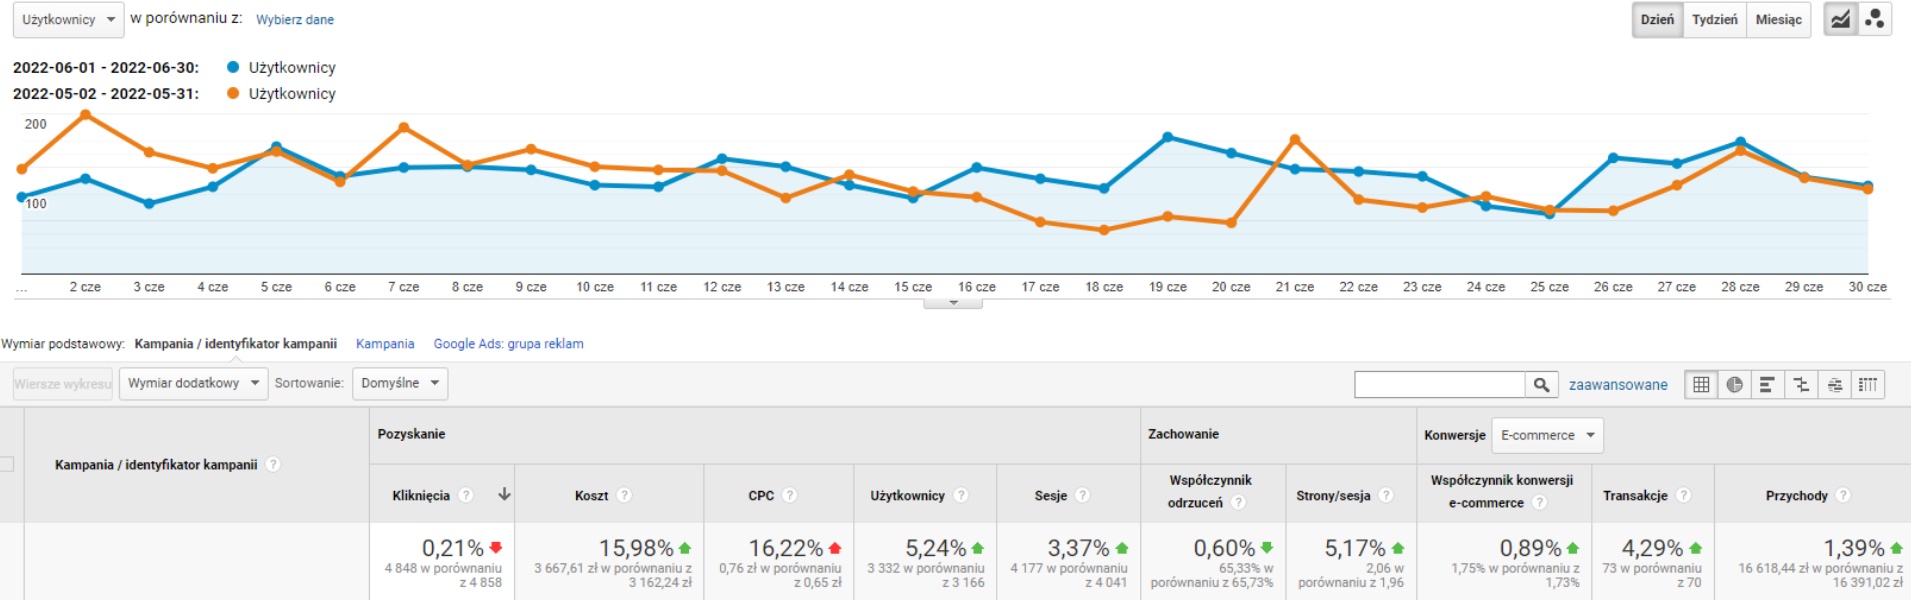The width and height of the screenshot is (1911, 600).
Task: Click the 12 cze axis label
Action: pyautogui.click(x=722, y=287)
